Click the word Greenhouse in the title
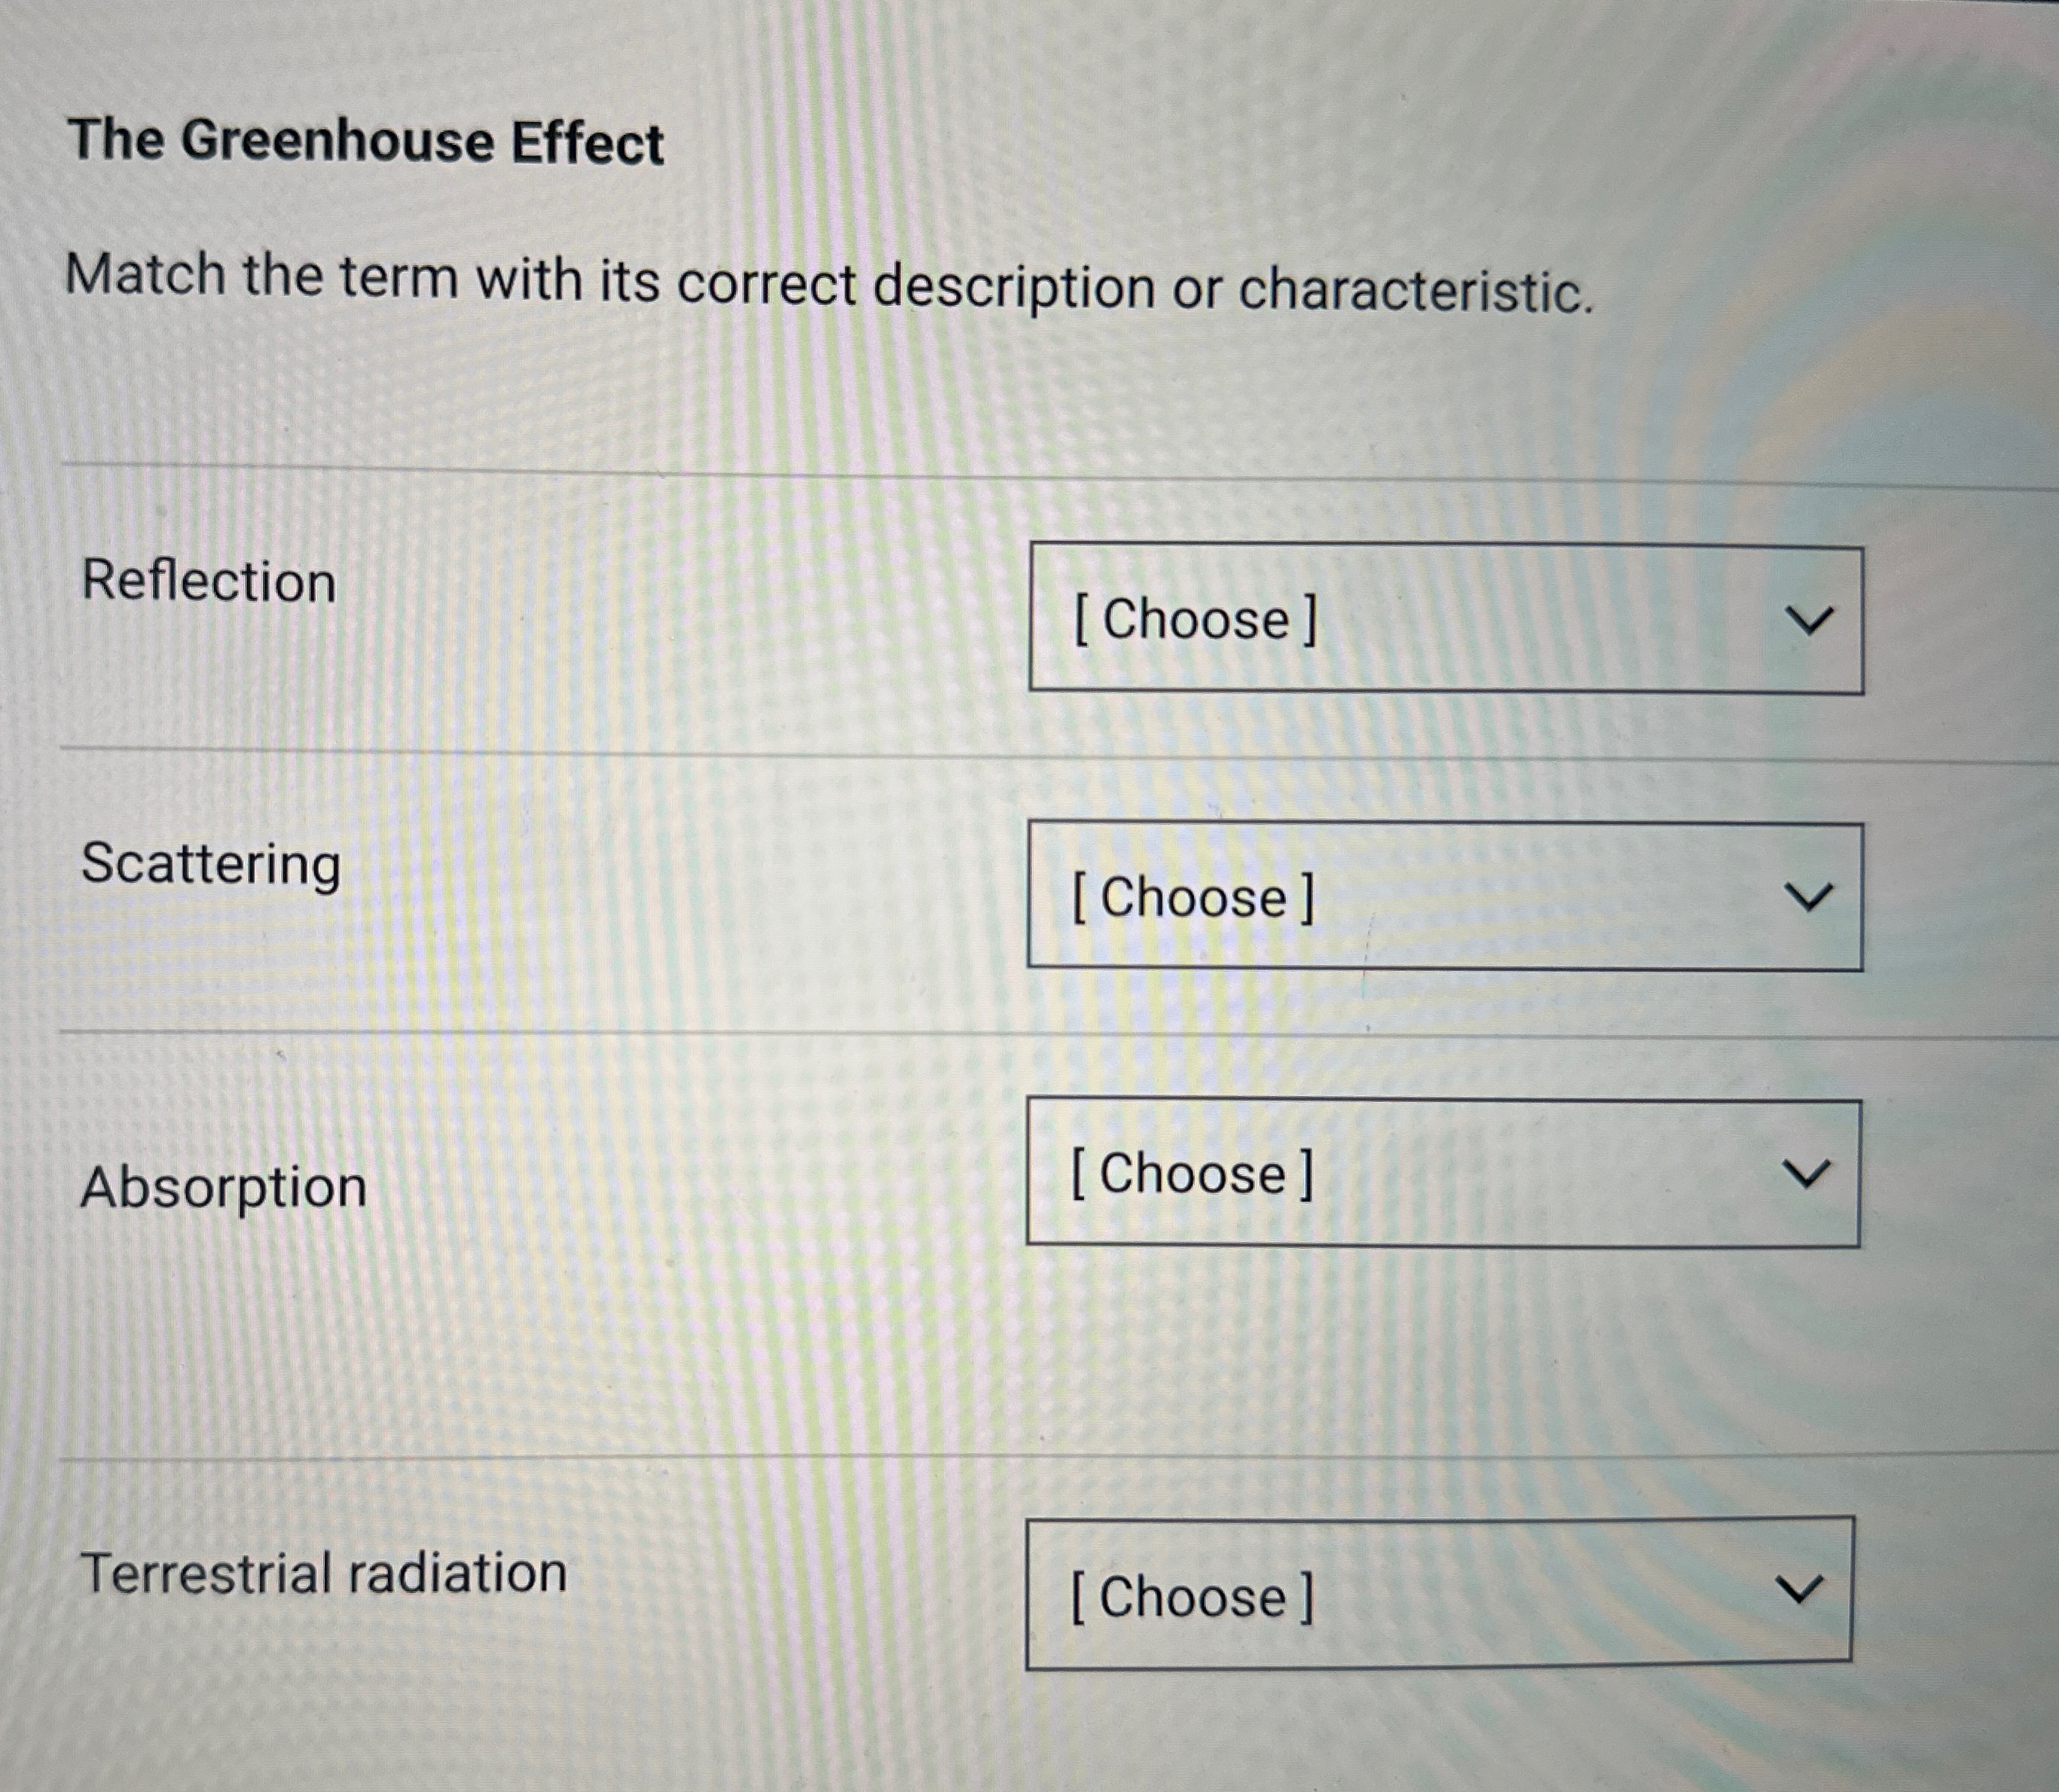The height and width of the screenshot is (1792, 2059). pos(338,140)
